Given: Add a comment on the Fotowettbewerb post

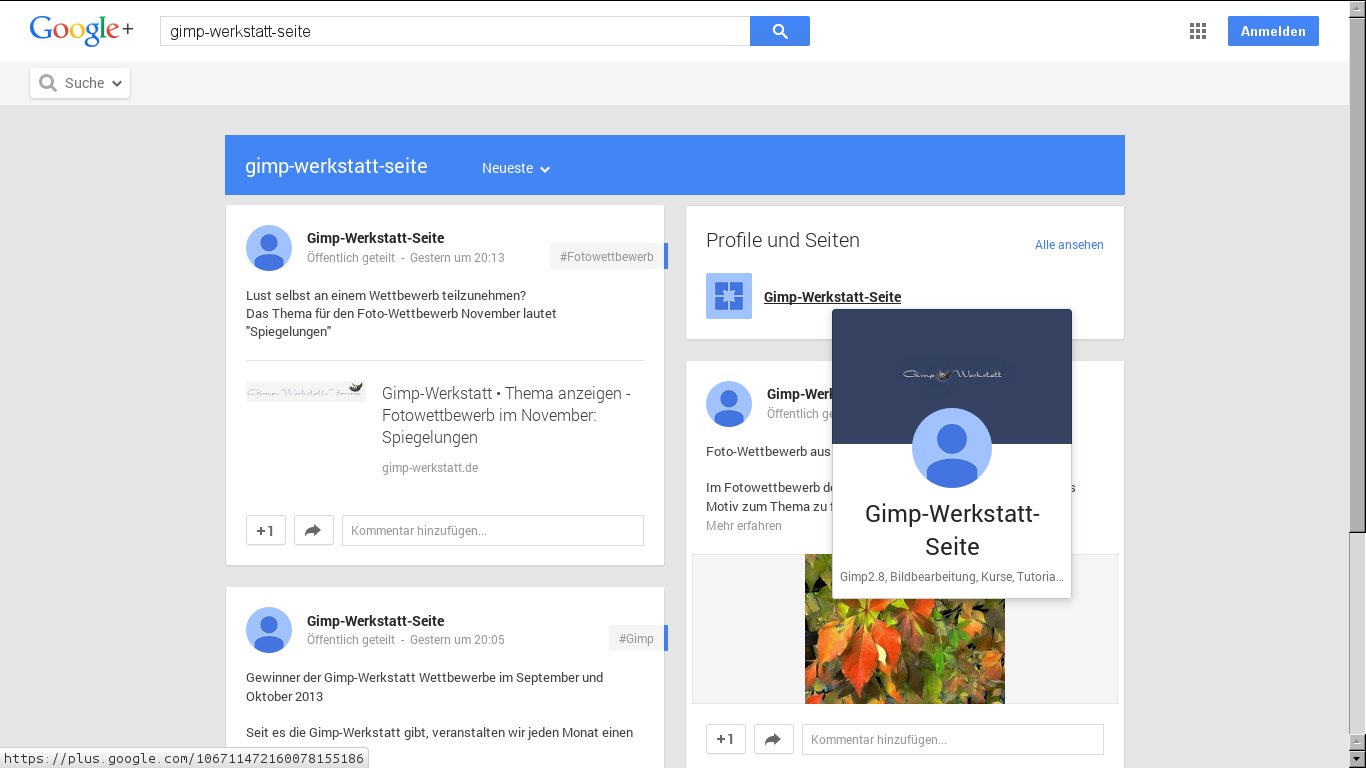Looking at the screenshot, I should pos(493,530).
